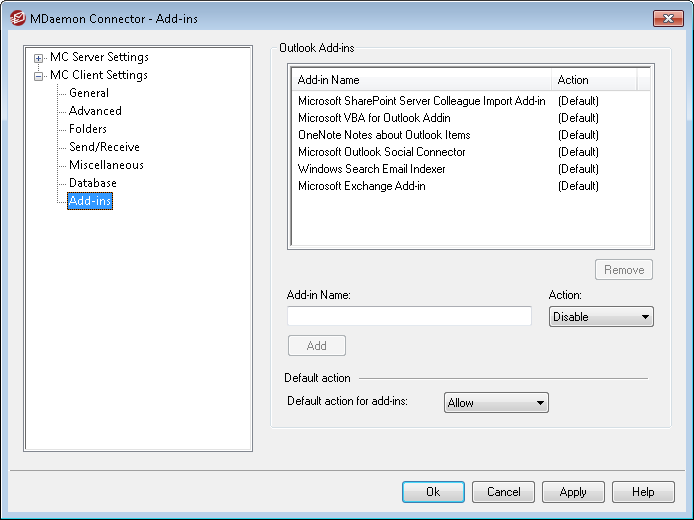Click the Add-in Name text field

pyautogui.click(x=409, y=316)
